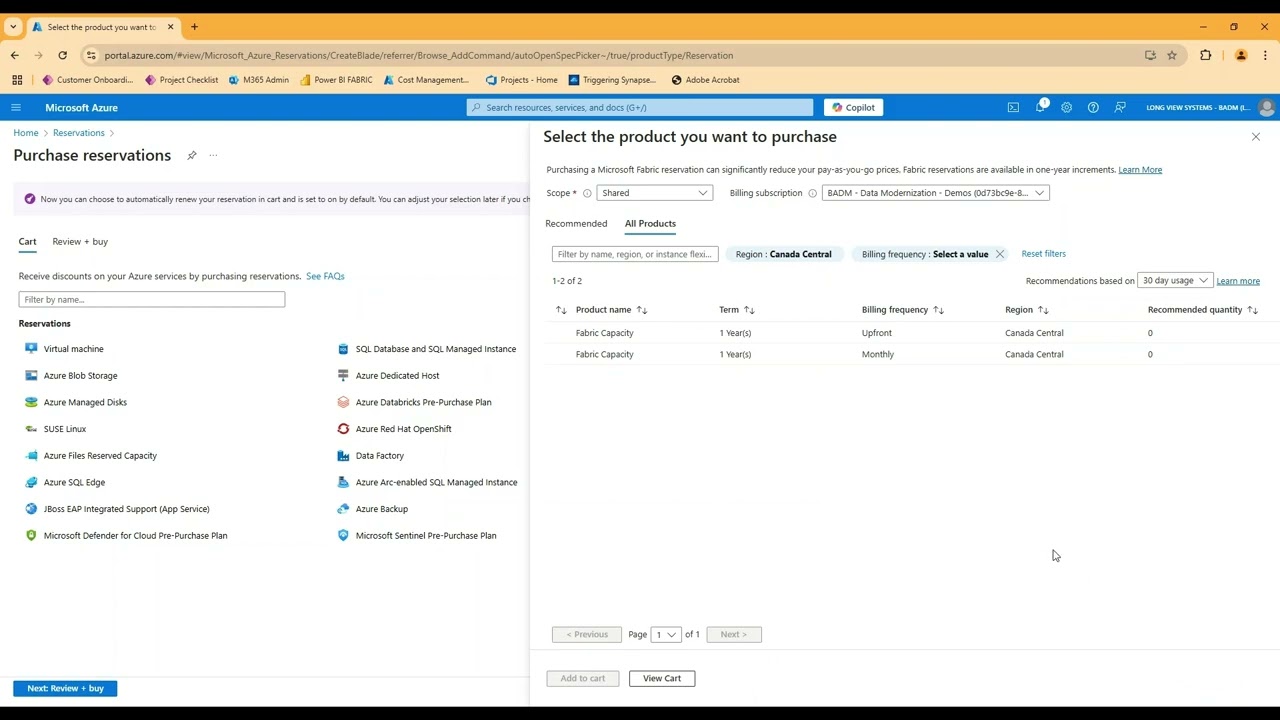The width and height of the screenshot is (1280, 720).
Task: Change the 30 day usage dropdown
Action: [1176, 281]
